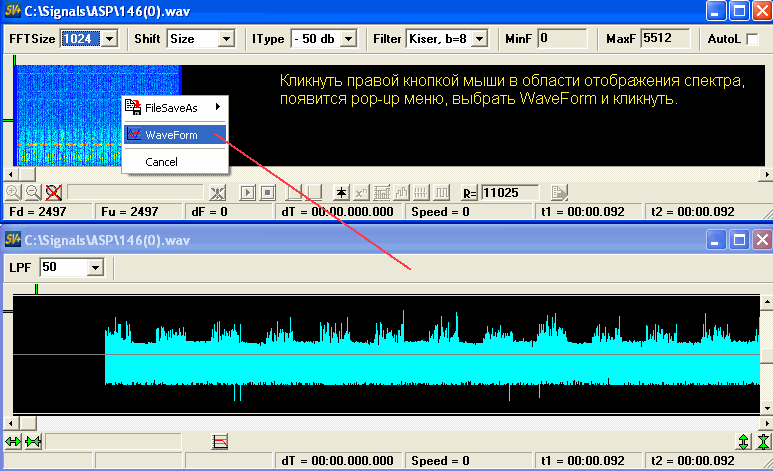Viewport: 773px width, 471px height.
Task: Click the play button in spectrum toolbar
Action: click(x=248, y=192)
